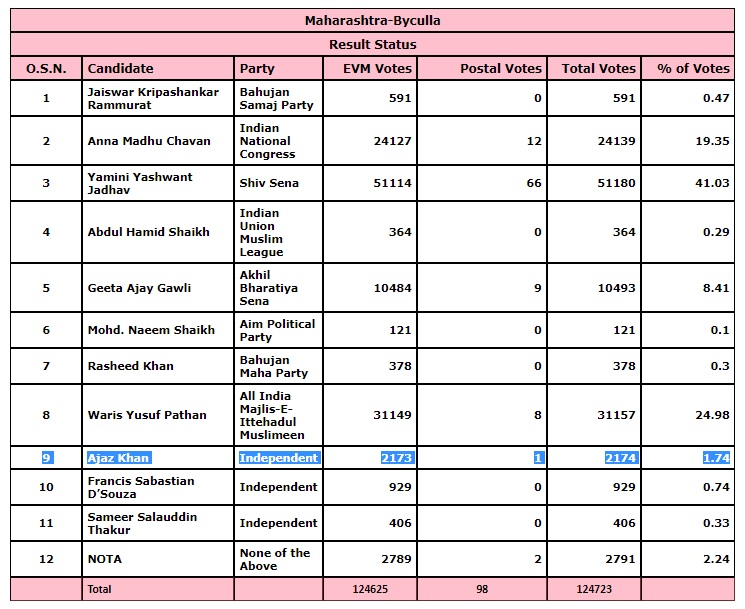The image size is (745, 609).
Task: Click the grand total 124723 cell
Action: coord(596,590)
